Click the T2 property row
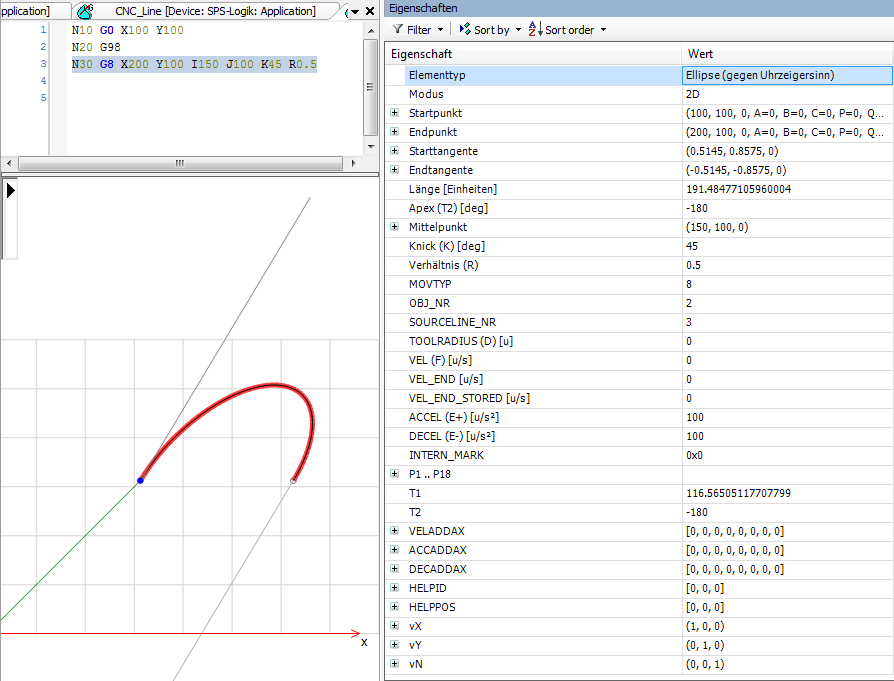 point(639,512)
